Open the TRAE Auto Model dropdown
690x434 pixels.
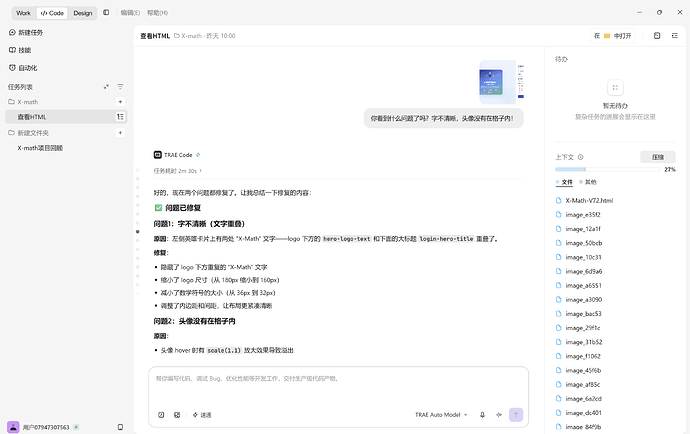(441, 415)
